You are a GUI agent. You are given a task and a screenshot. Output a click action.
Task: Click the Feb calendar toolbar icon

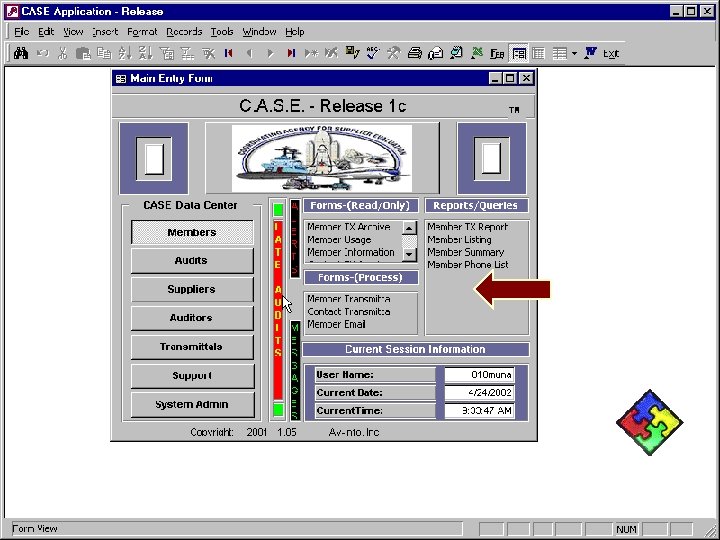click(497, 54)
